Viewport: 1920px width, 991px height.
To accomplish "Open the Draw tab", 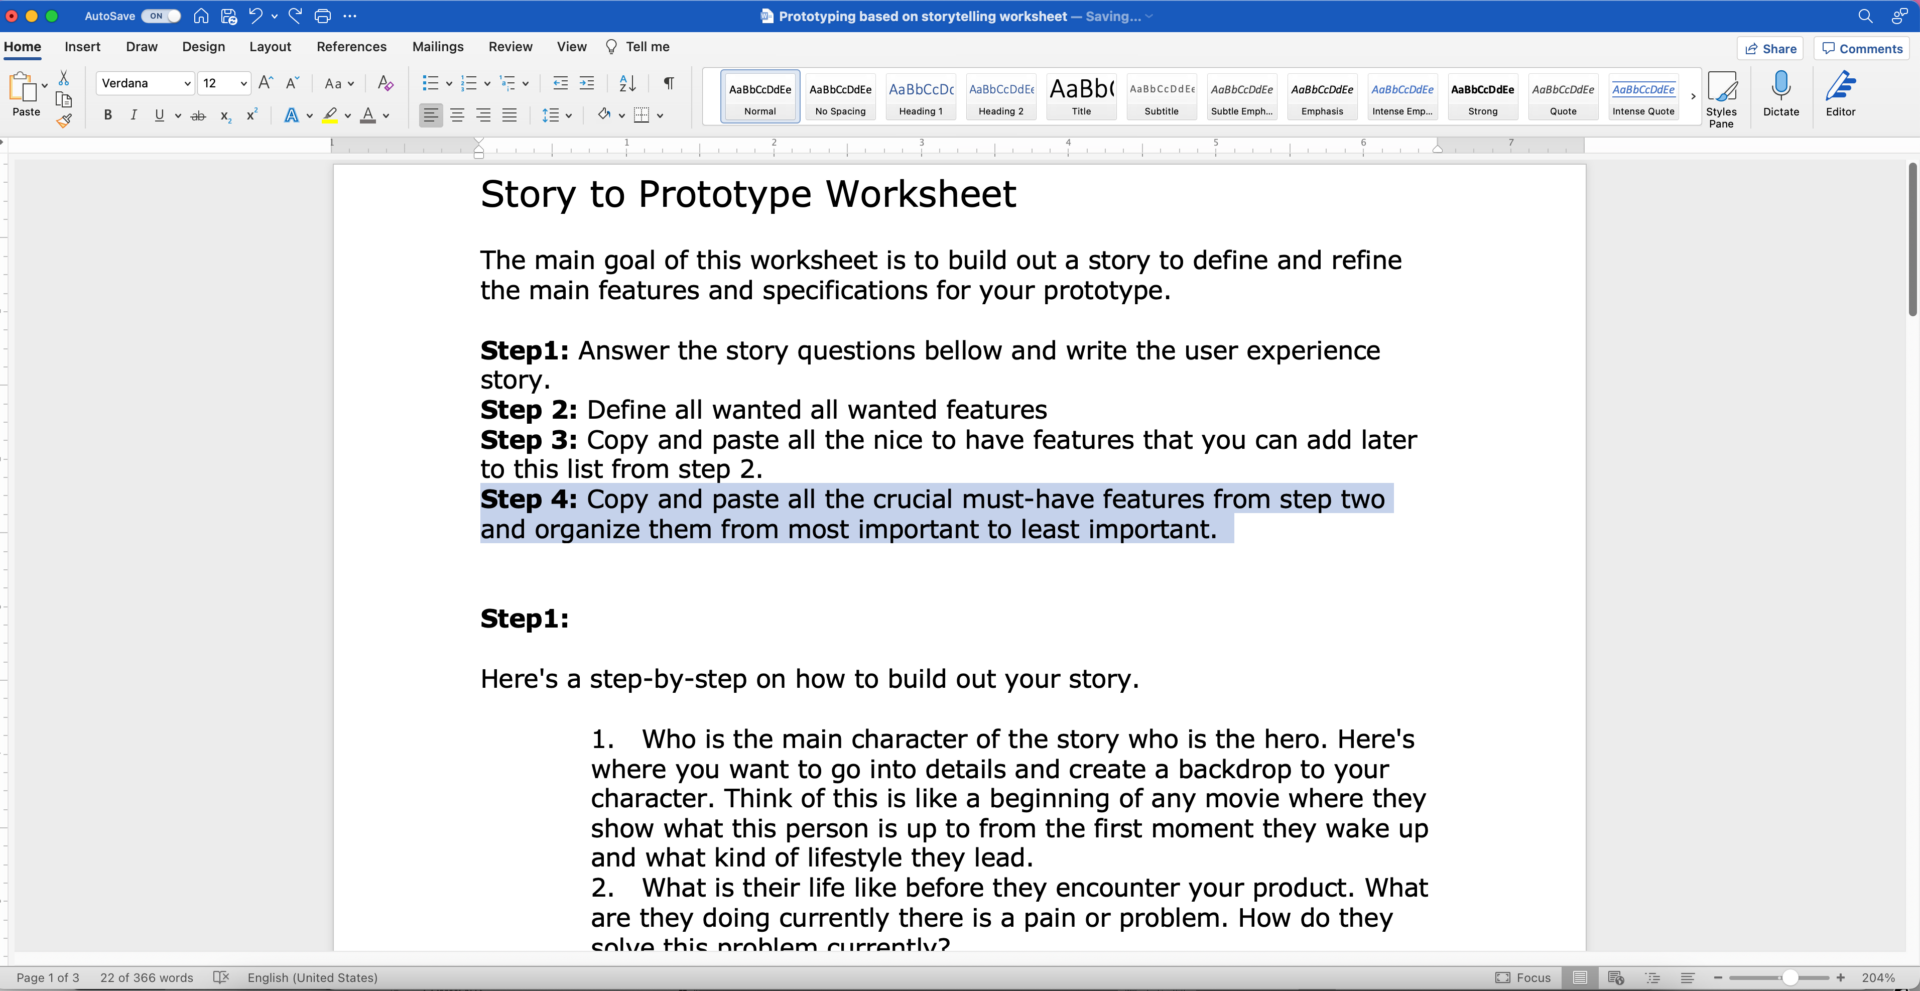I will pos(142,47).
